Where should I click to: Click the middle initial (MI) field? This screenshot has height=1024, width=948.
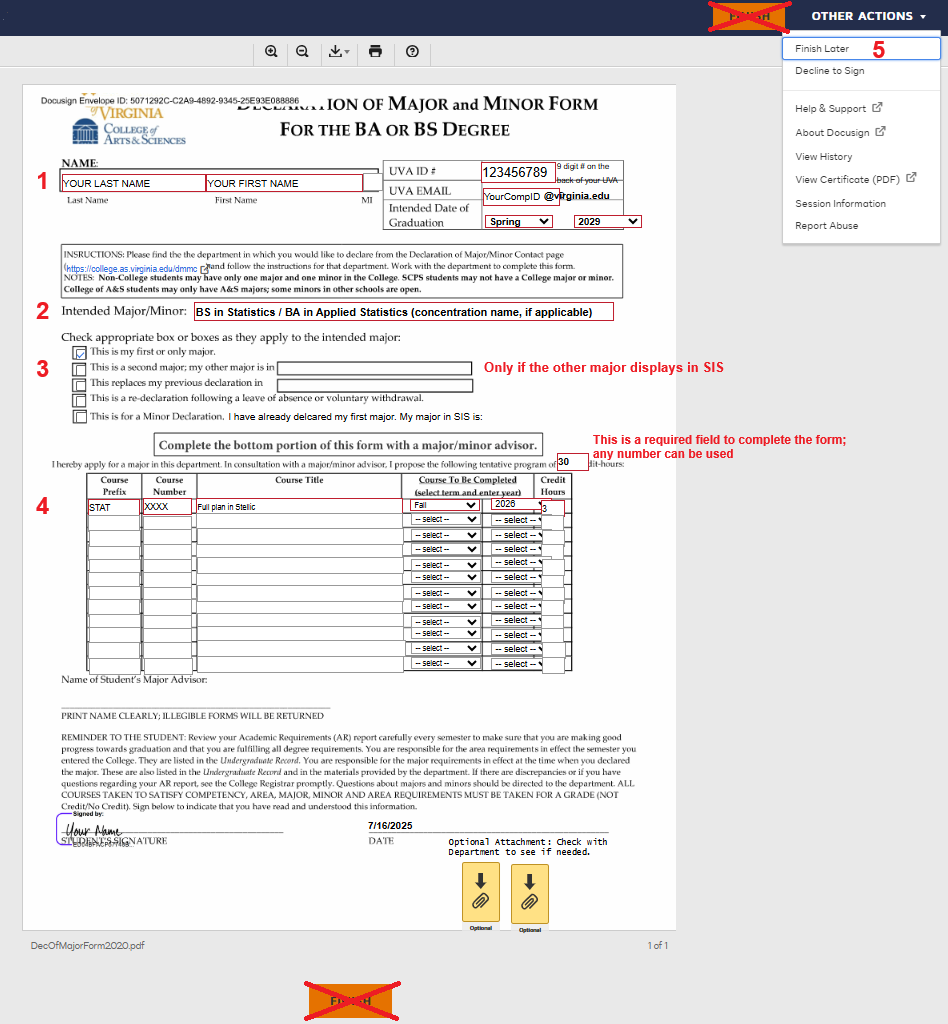click(372, 183)
